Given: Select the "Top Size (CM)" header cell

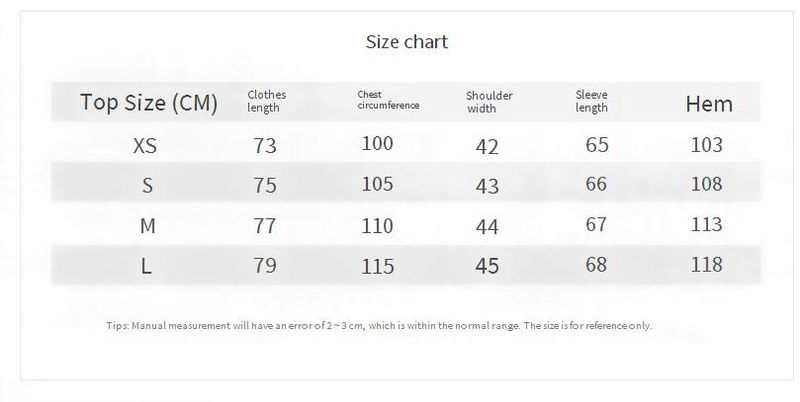Looking at the screenshot, I should click(x=148, y=102).
